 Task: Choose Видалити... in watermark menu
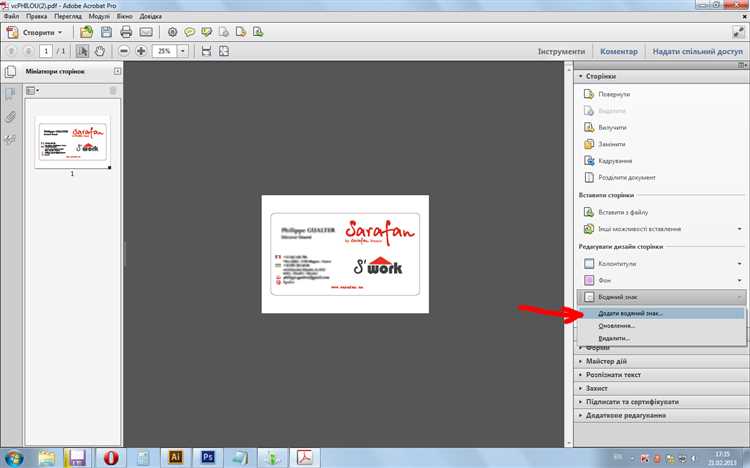point(661,338)
